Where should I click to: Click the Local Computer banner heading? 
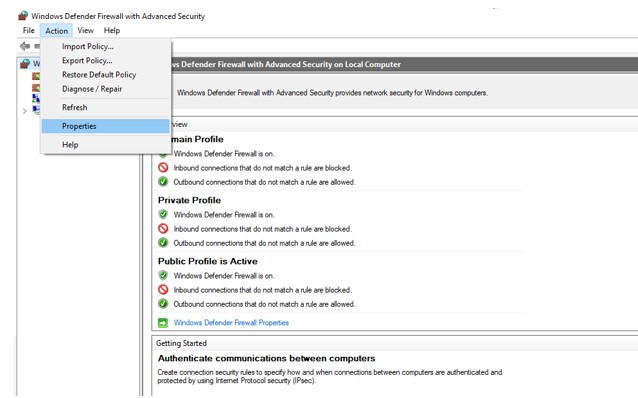286,64
